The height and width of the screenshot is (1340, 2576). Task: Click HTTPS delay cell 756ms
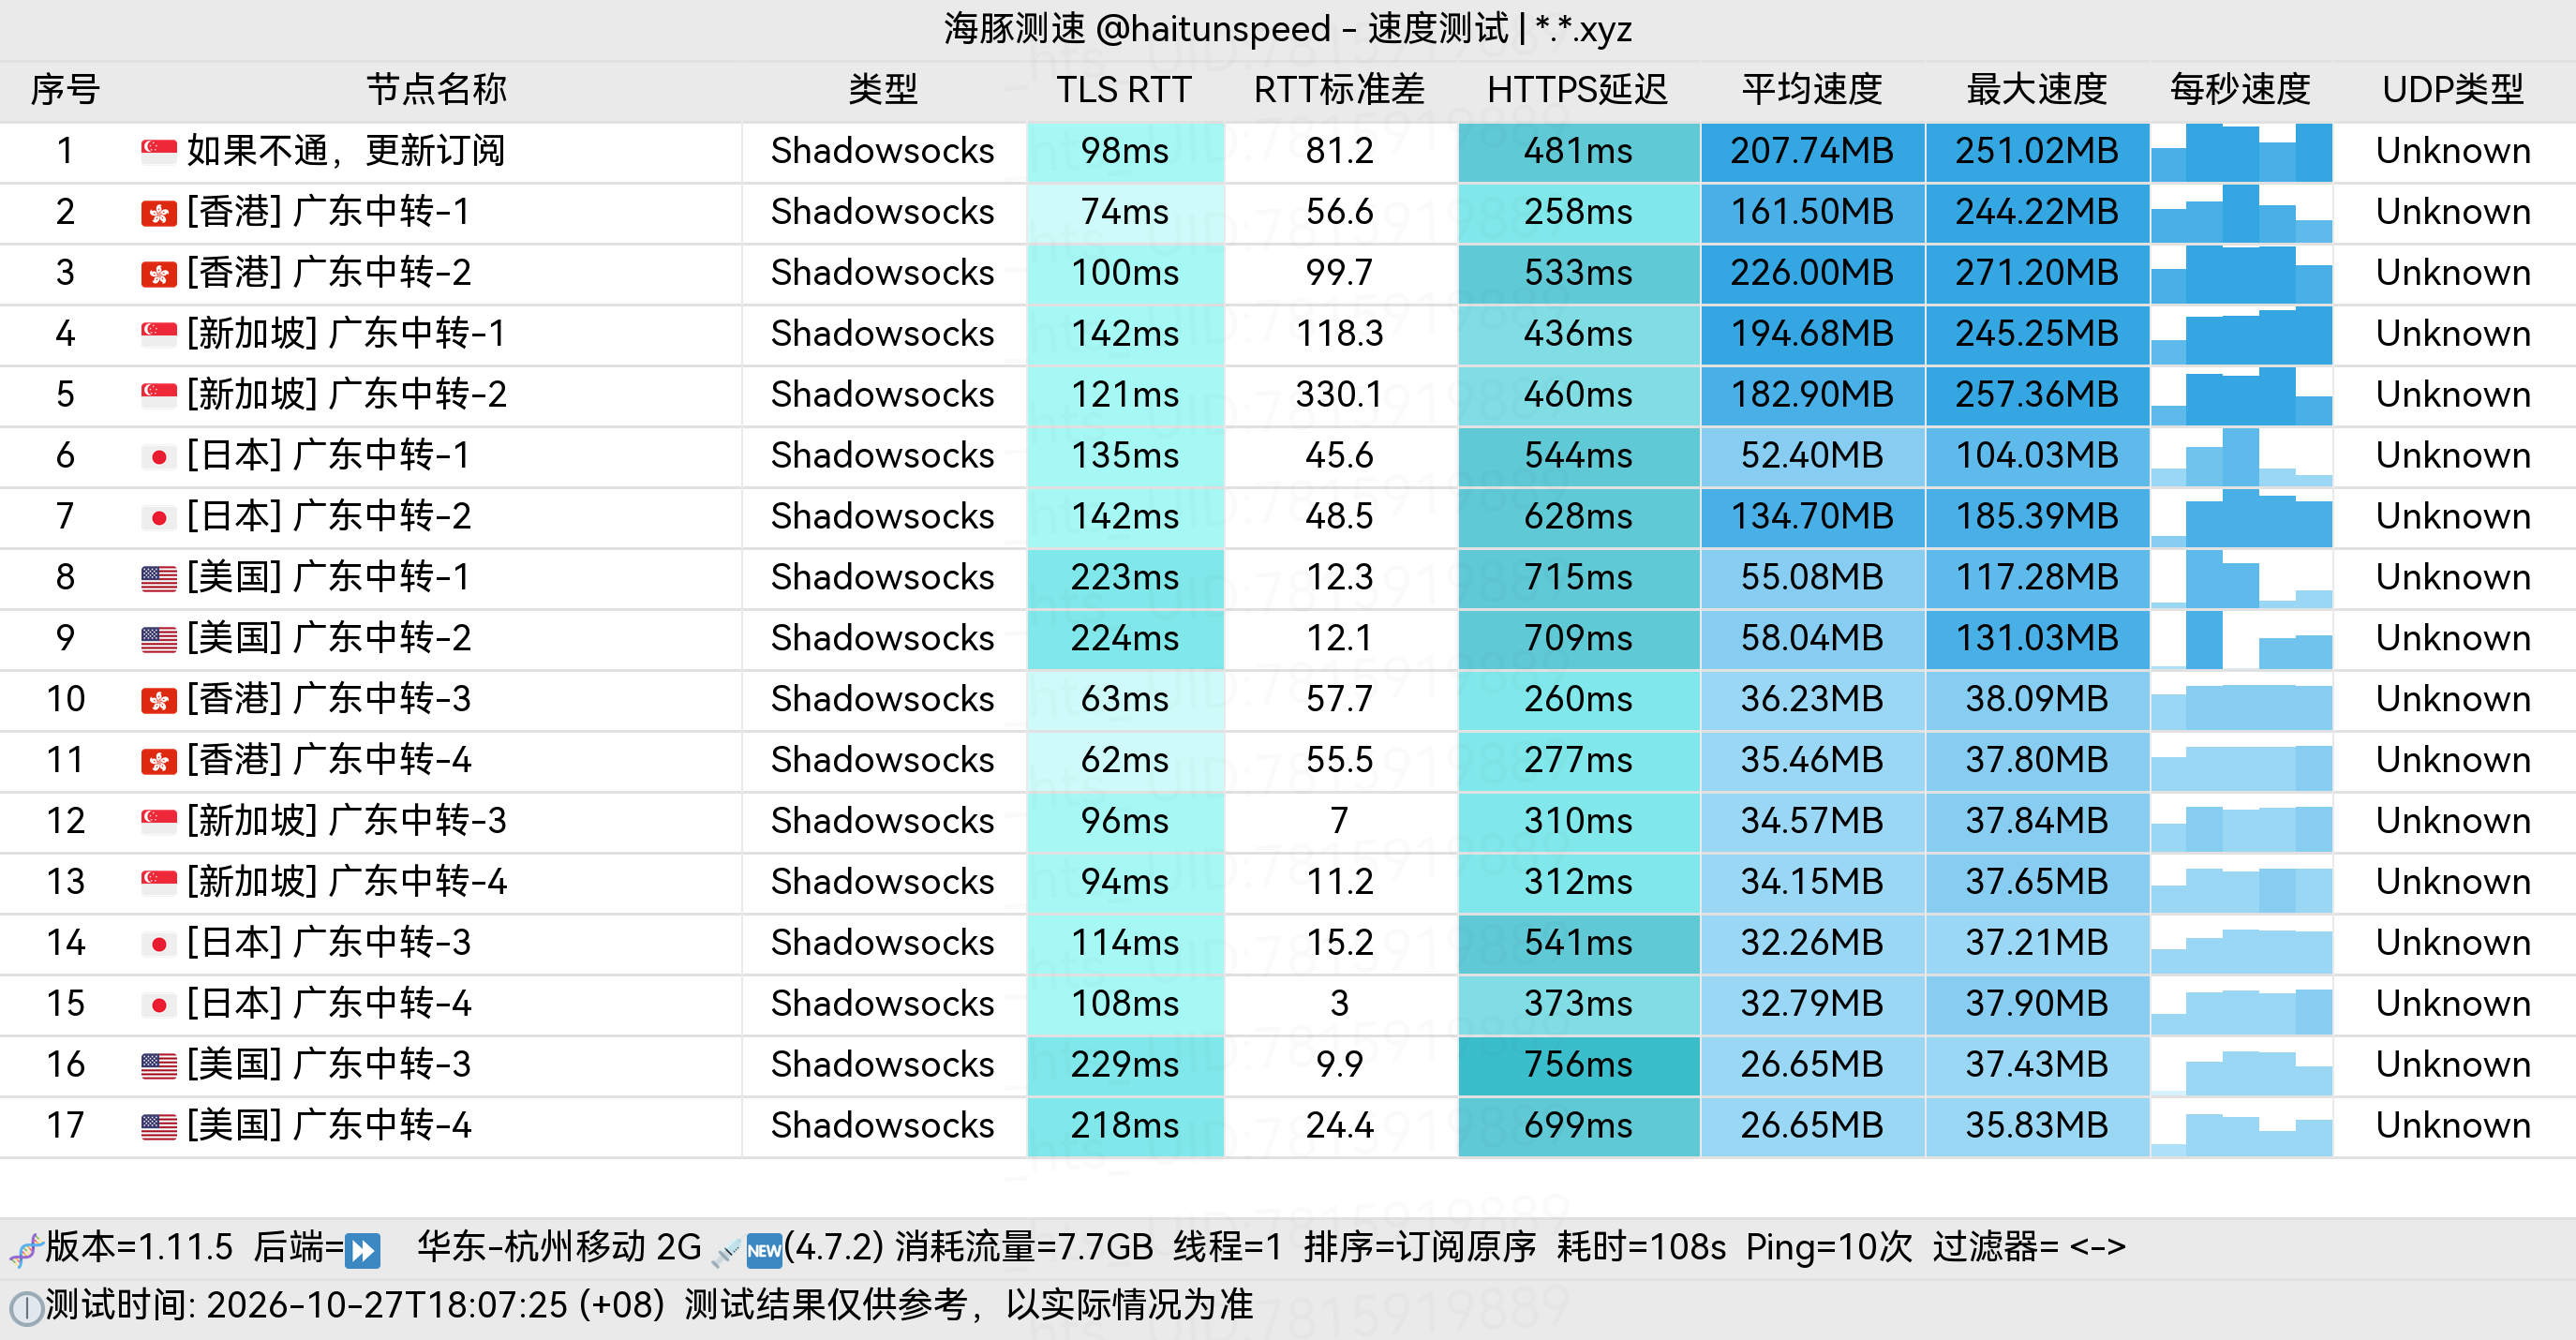[x=1578, y=1065]
